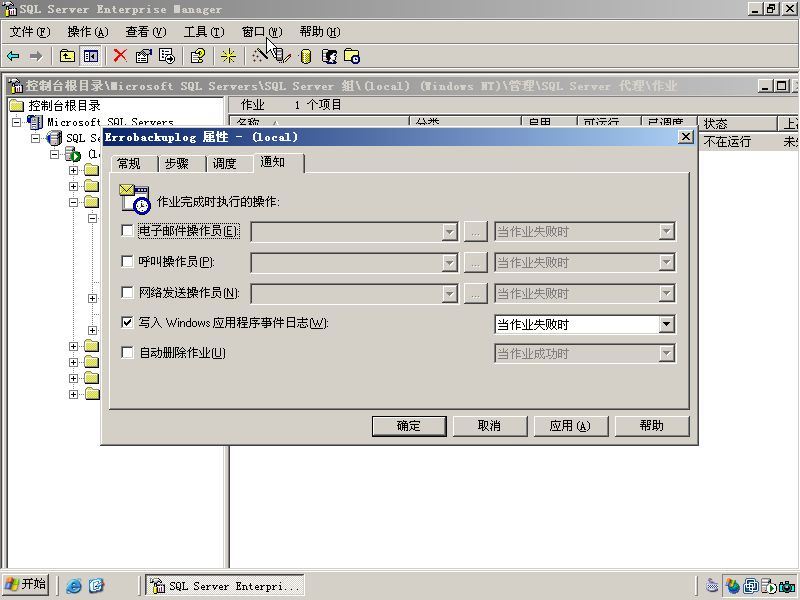Enable the 网络发送操作员 checkbox
The width and height of the screenshot is (800, 600).
point(127,292)
